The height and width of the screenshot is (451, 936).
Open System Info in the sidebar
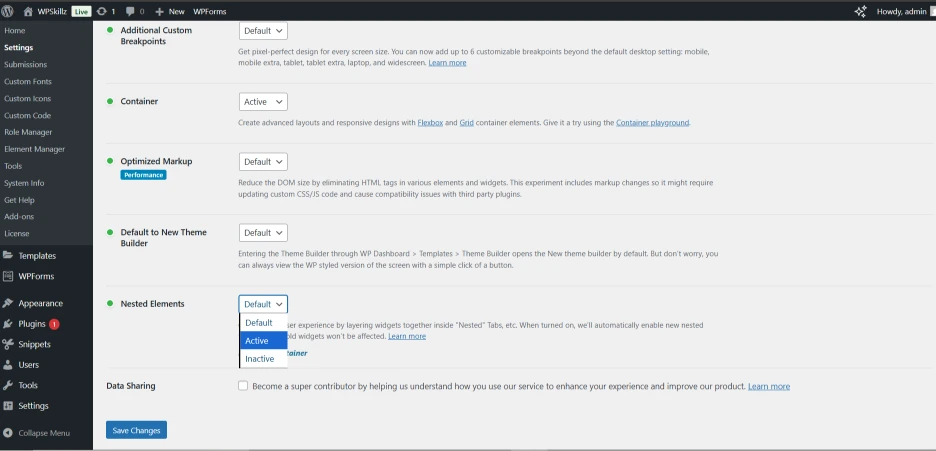(24, 183)
